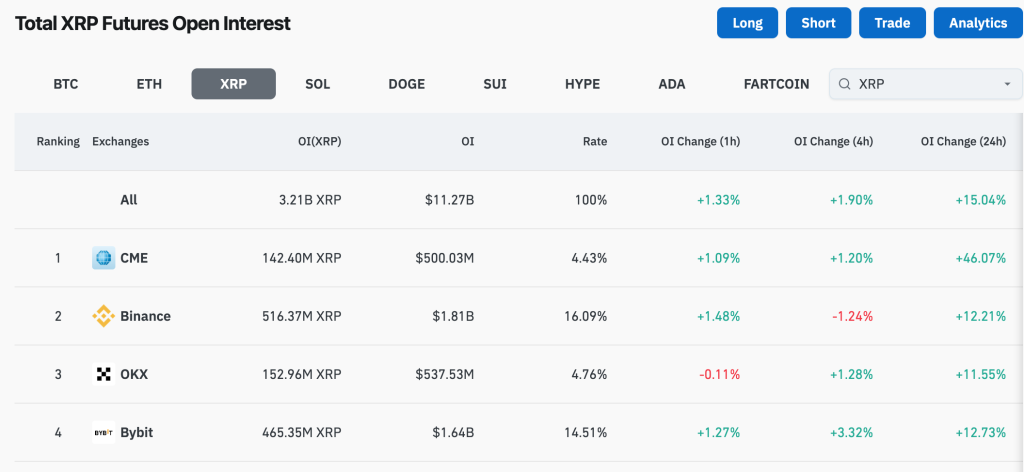Click the Ranking column header

tap(58, 142)
